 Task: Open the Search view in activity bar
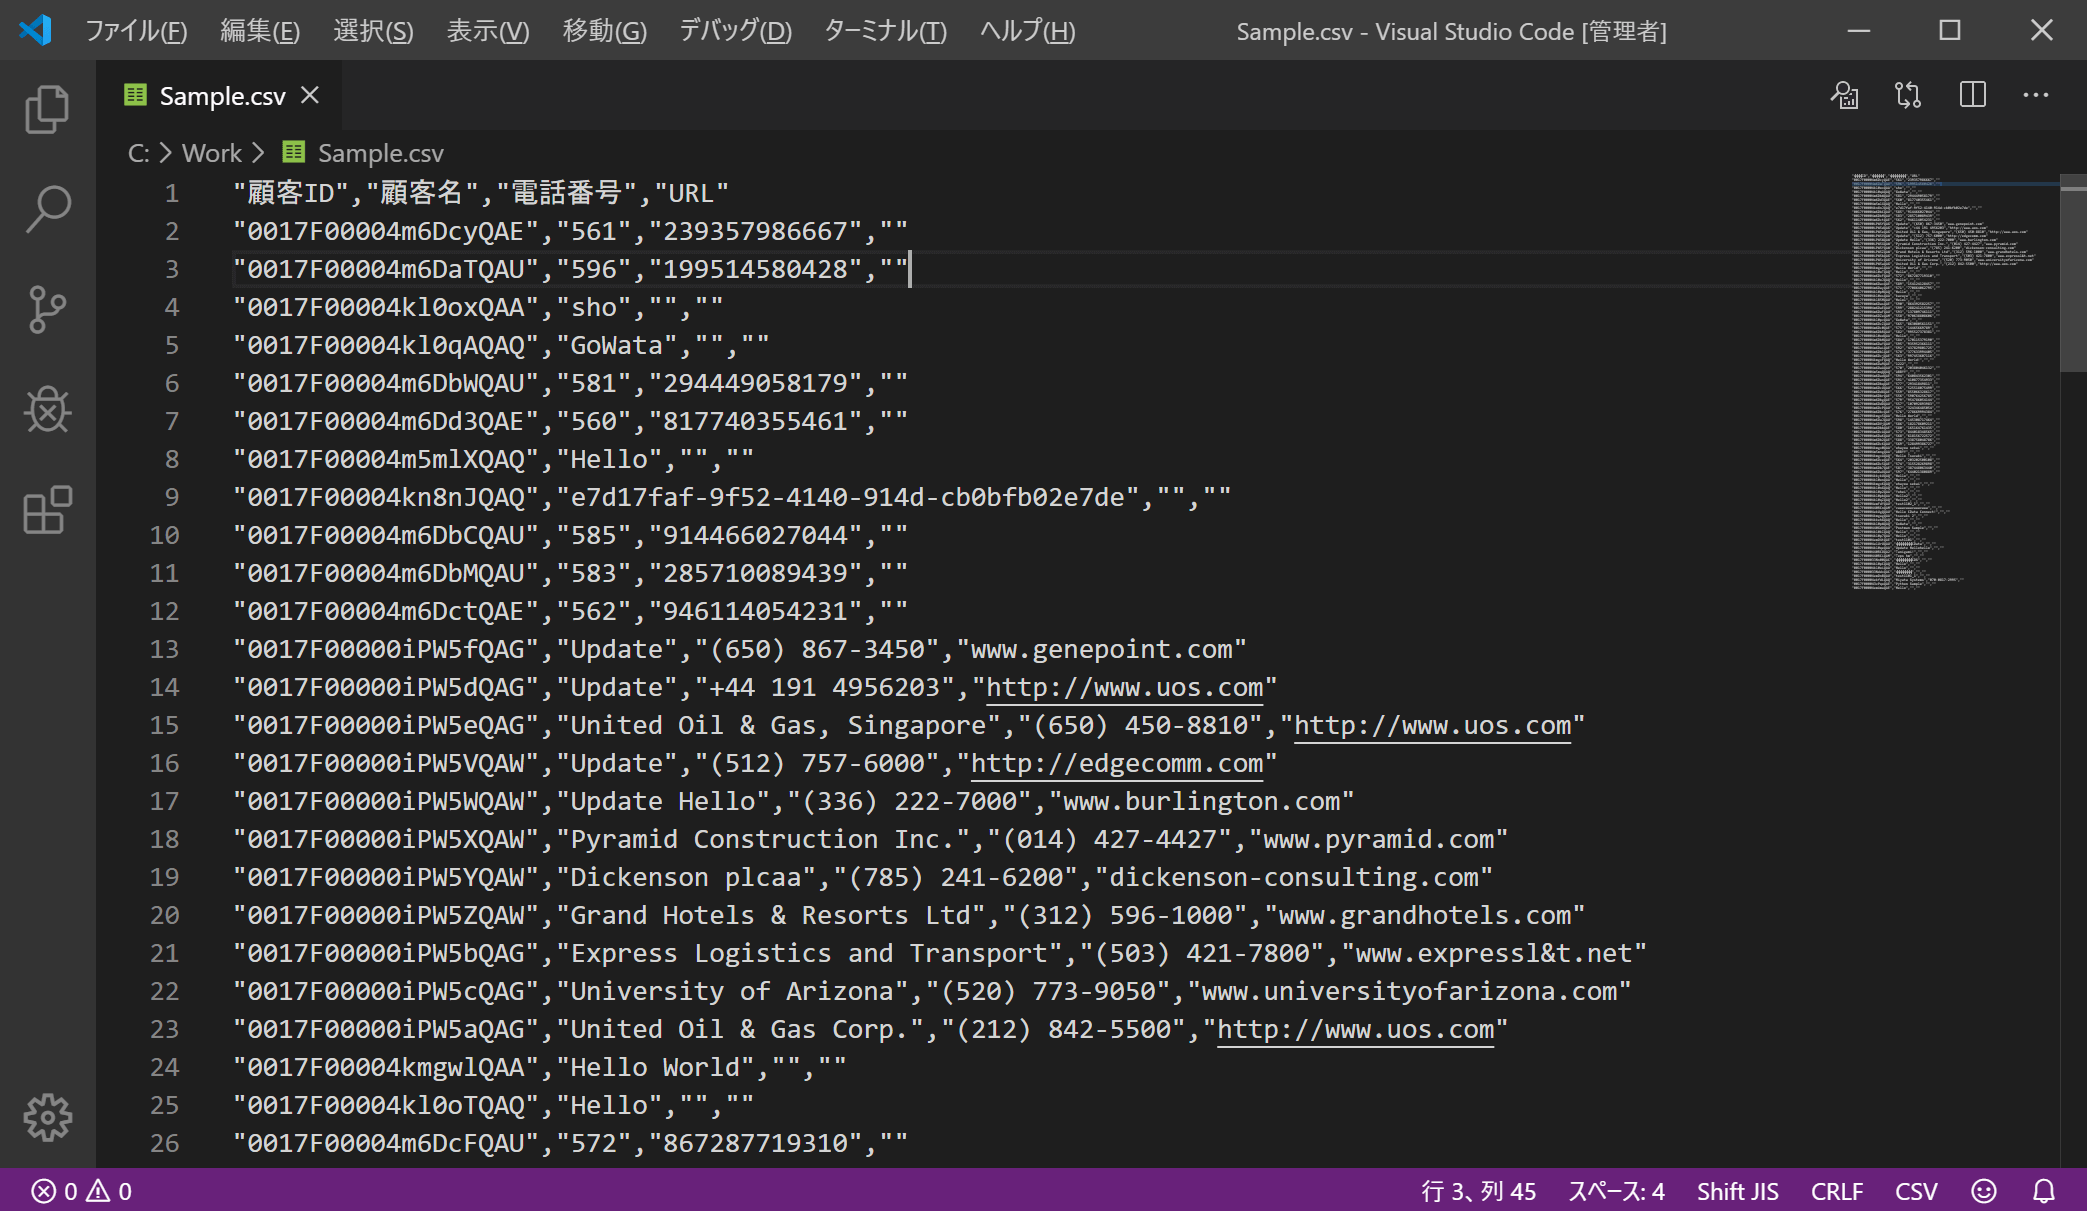(47, 209)
